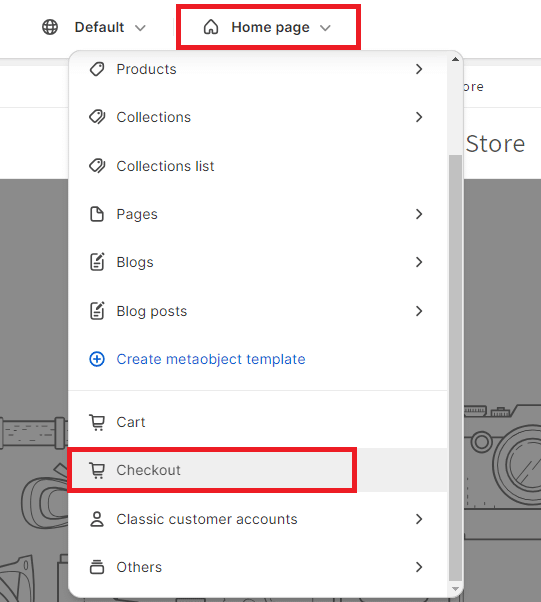Click the Blog posts edit-note icon
The height and width of the screenshot is (602, 541).
point(97,311)
